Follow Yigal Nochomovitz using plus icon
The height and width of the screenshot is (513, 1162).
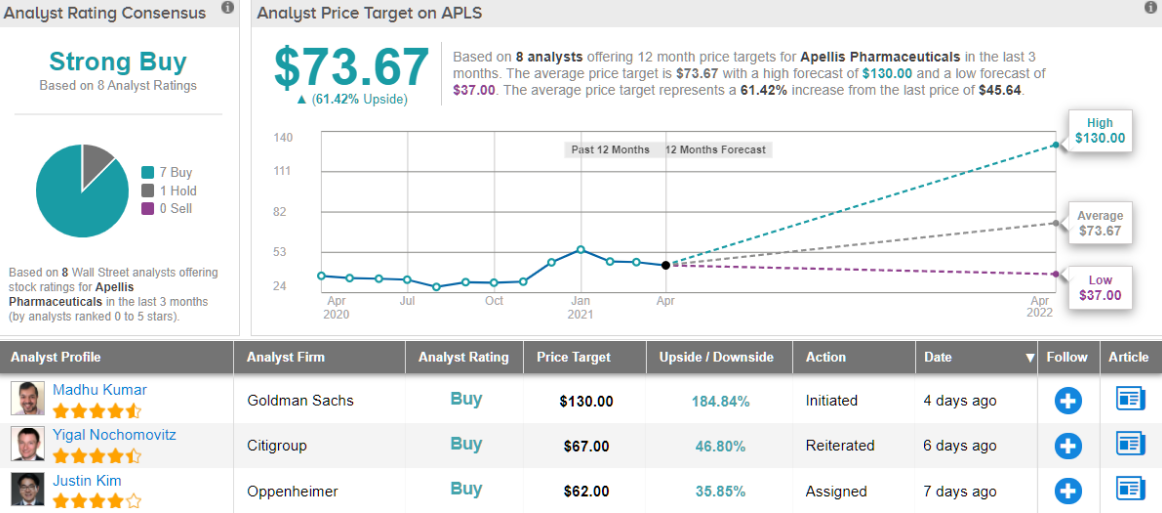pyautogui.click(x=1068, y=446)
